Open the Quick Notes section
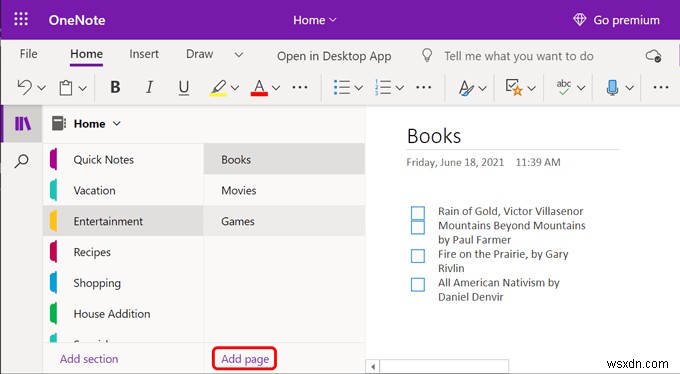The image size is (680, 374). [x=124, y=160]
